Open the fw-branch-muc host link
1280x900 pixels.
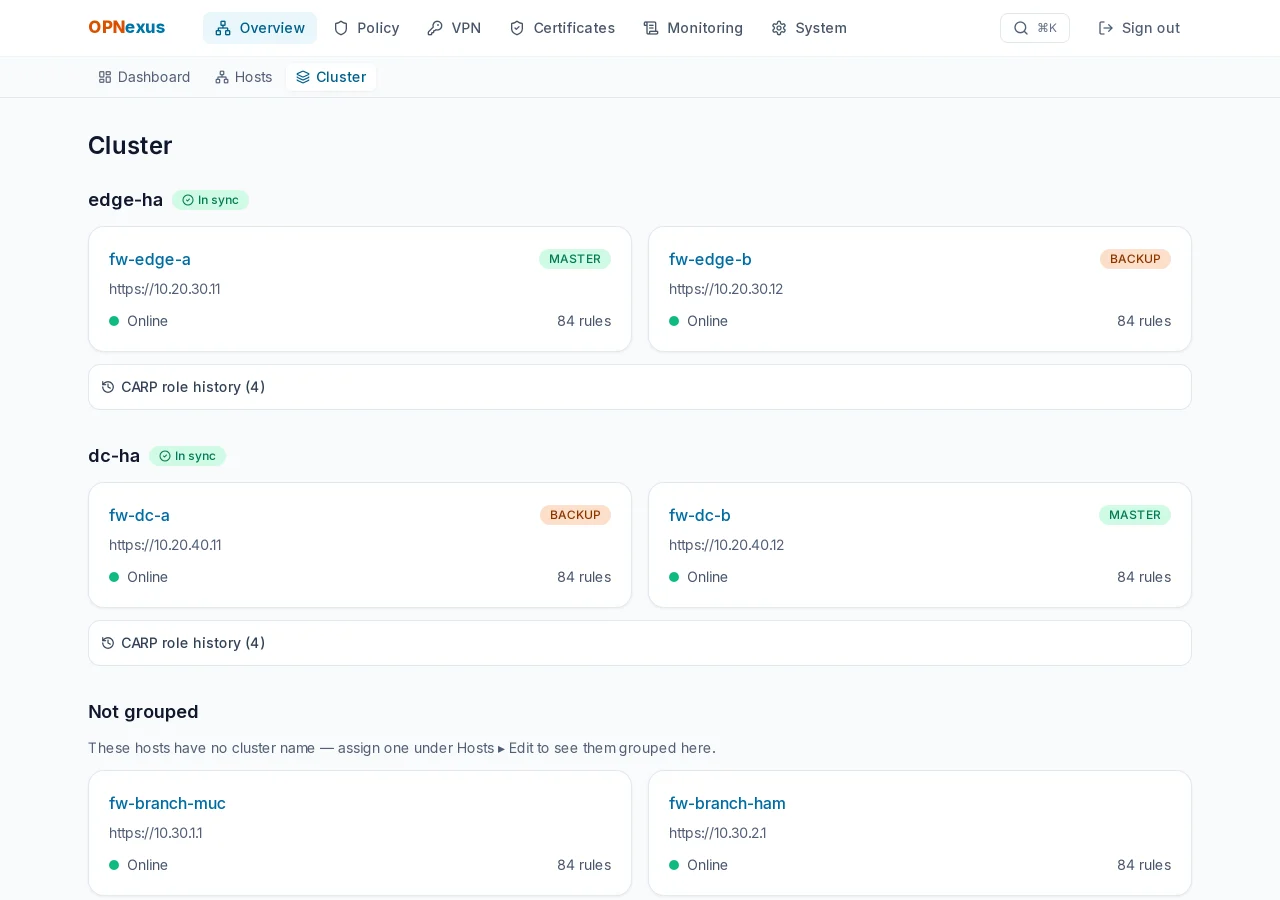coord(167,803)
